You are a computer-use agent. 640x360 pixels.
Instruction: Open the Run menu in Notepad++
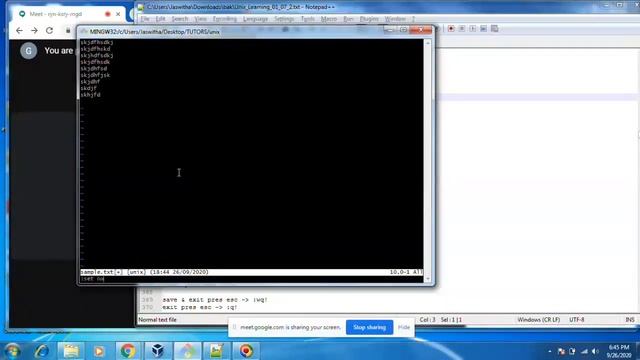coord(348,19)
